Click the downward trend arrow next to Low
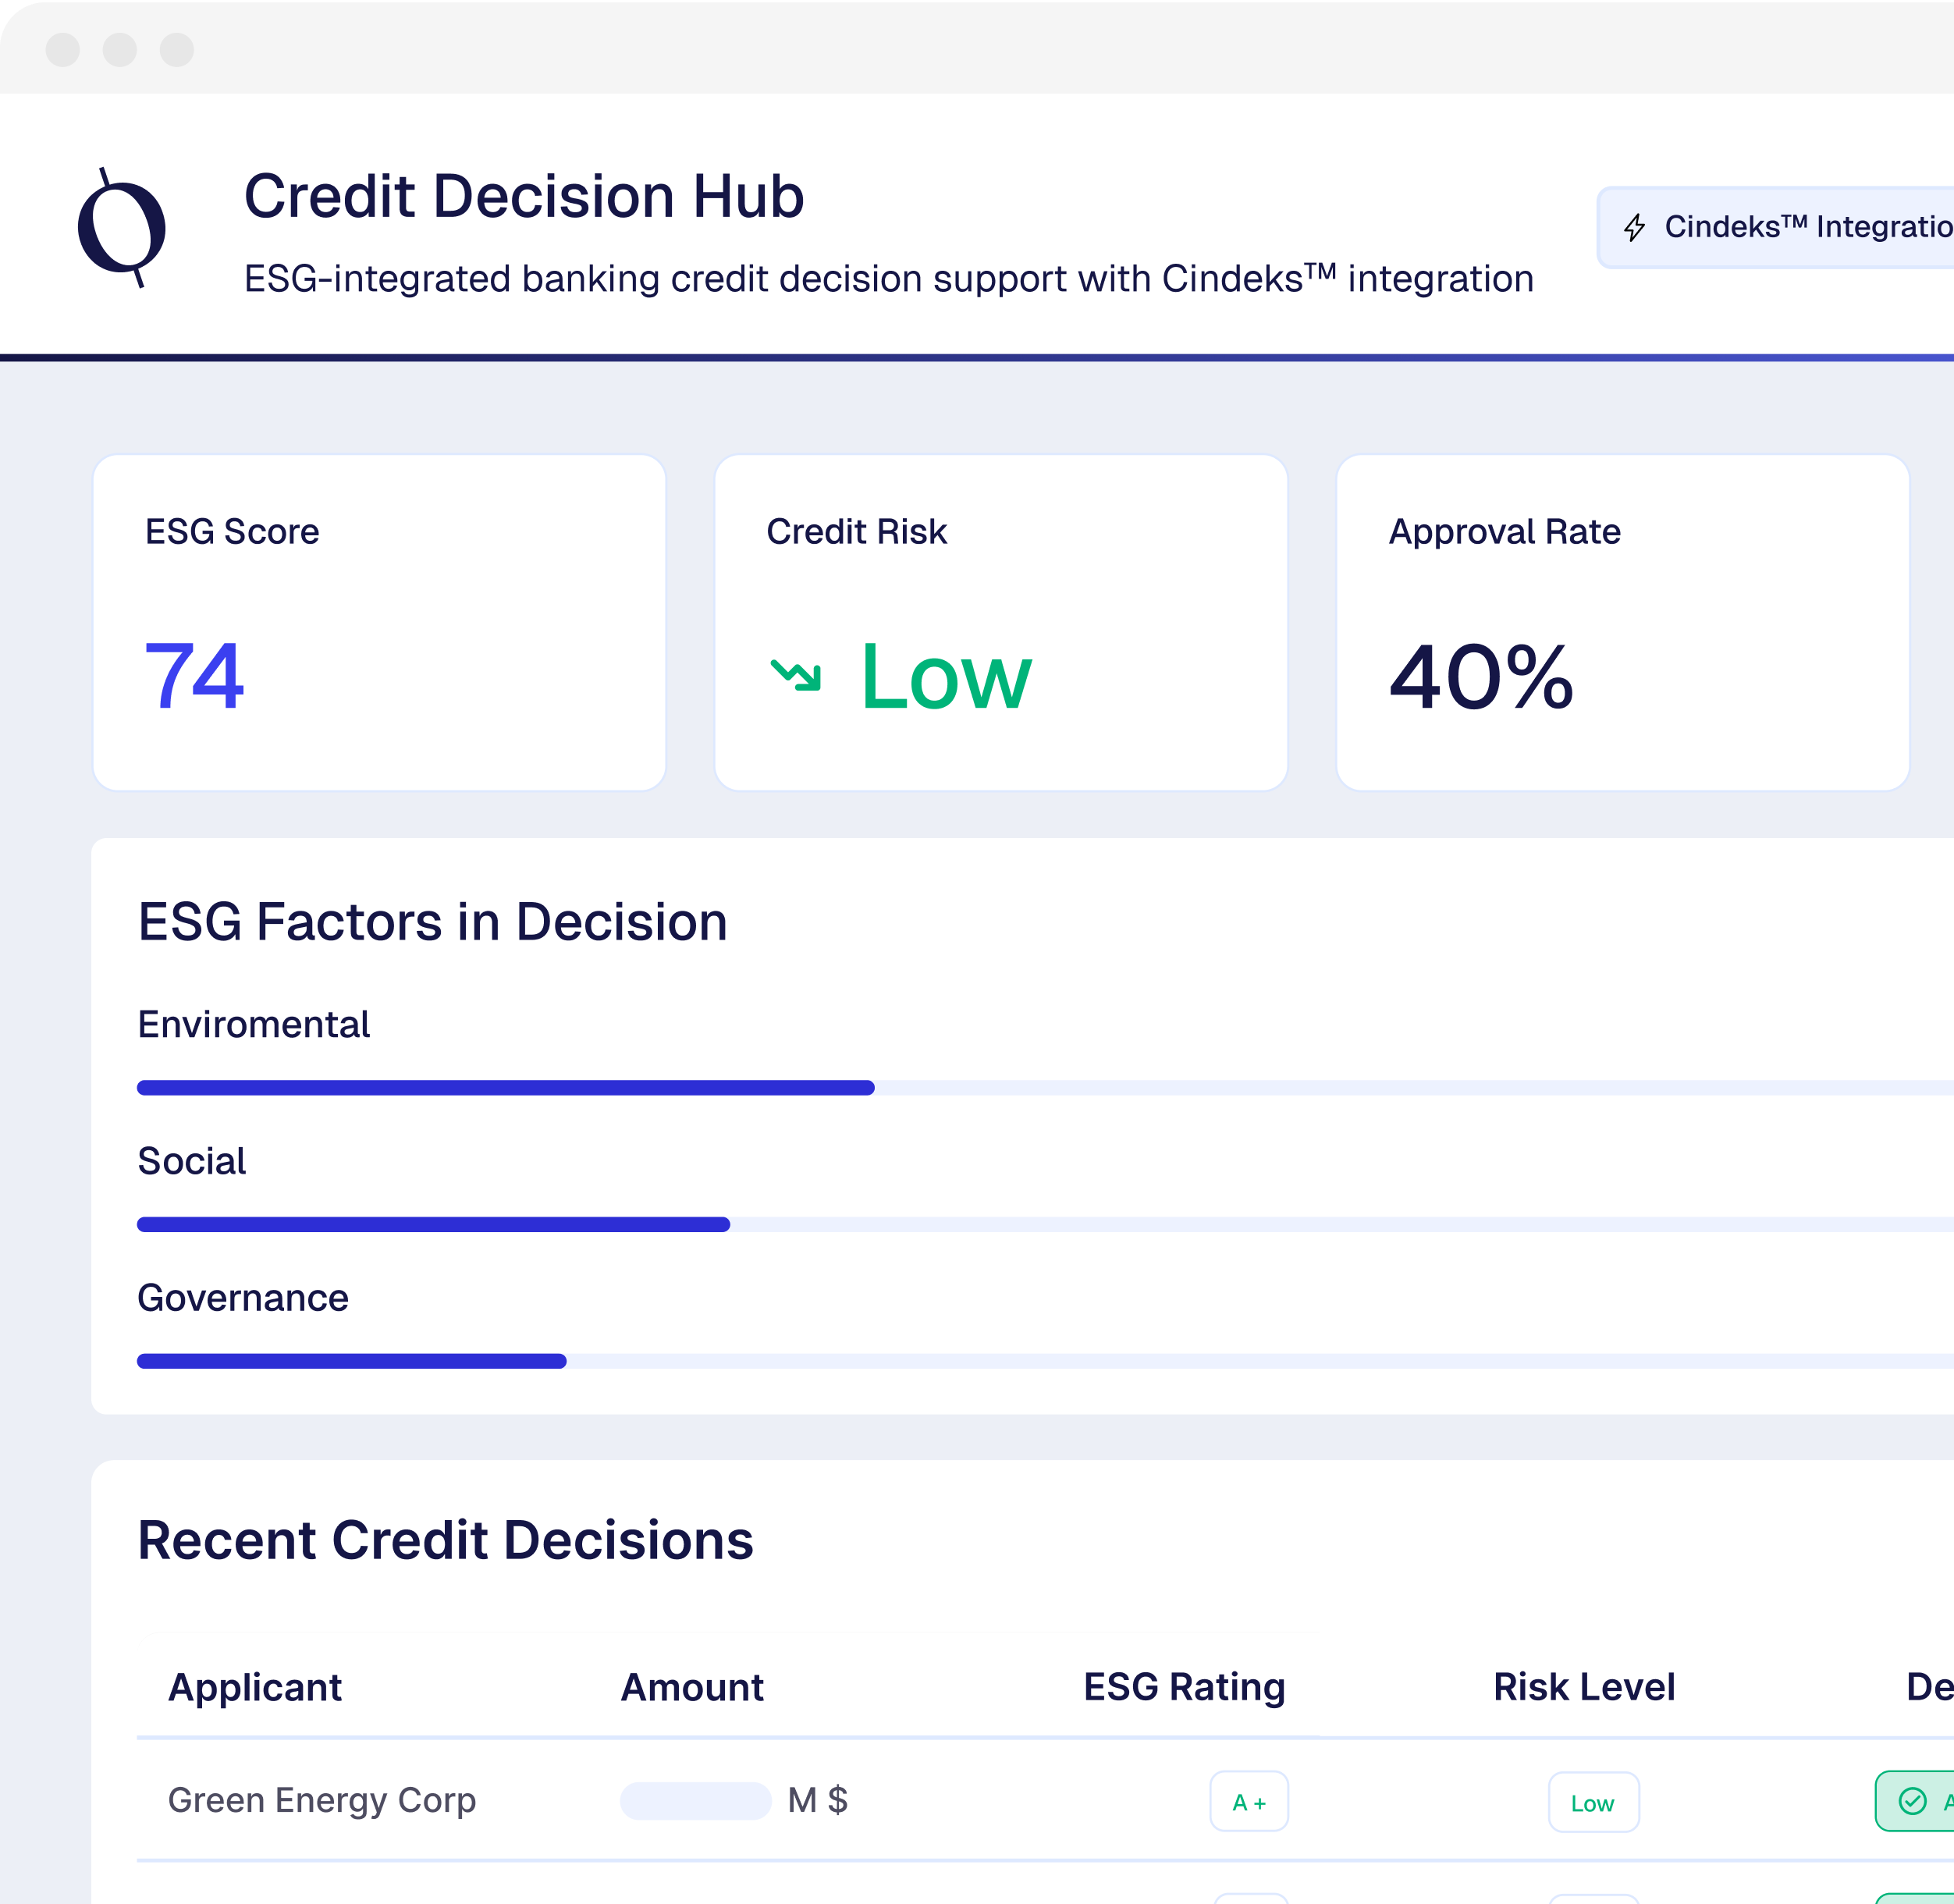The width and height of the screenshot is (1954, 1904). pos(797,675)
